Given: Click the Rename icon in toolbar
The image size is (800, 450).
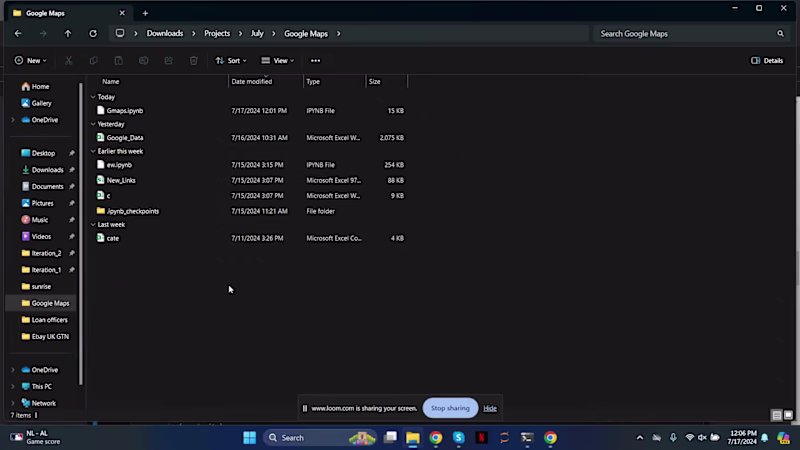Looking at the screenshot, I should (143, 61).
